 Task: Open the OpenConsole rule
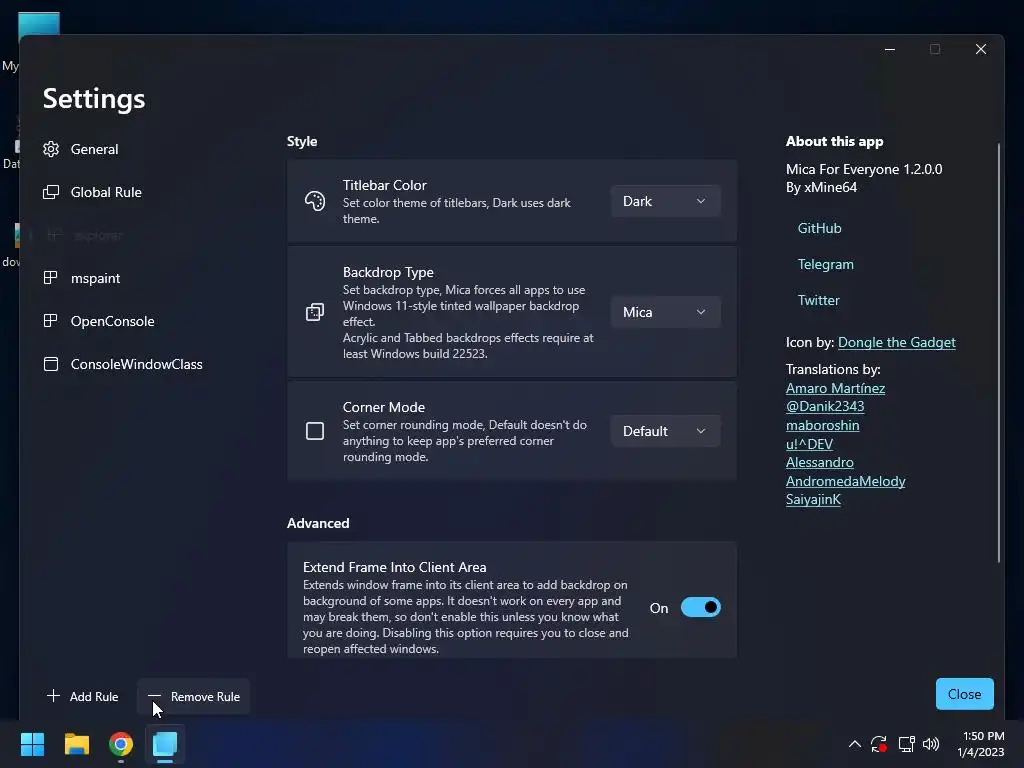pos(112,321)
